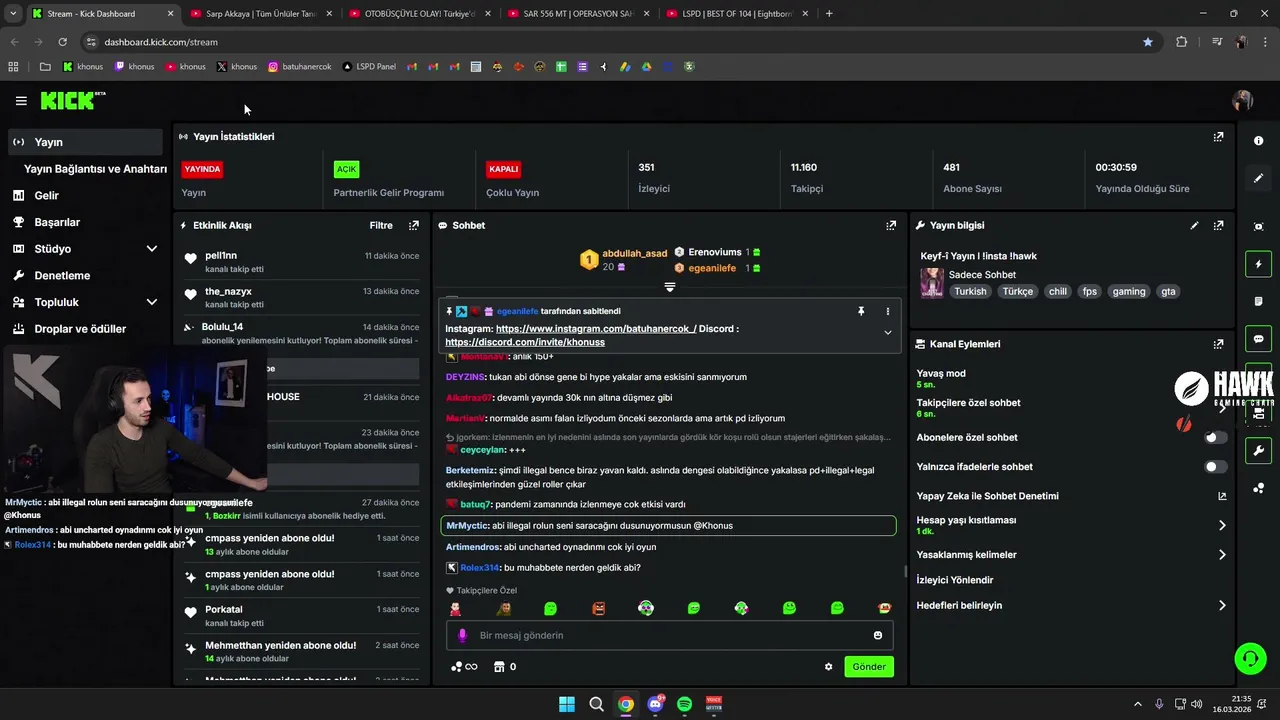This screenshot has width=1280, height=720.
Task: Click the info icon in right sidebar
Action: [1258, 141]
